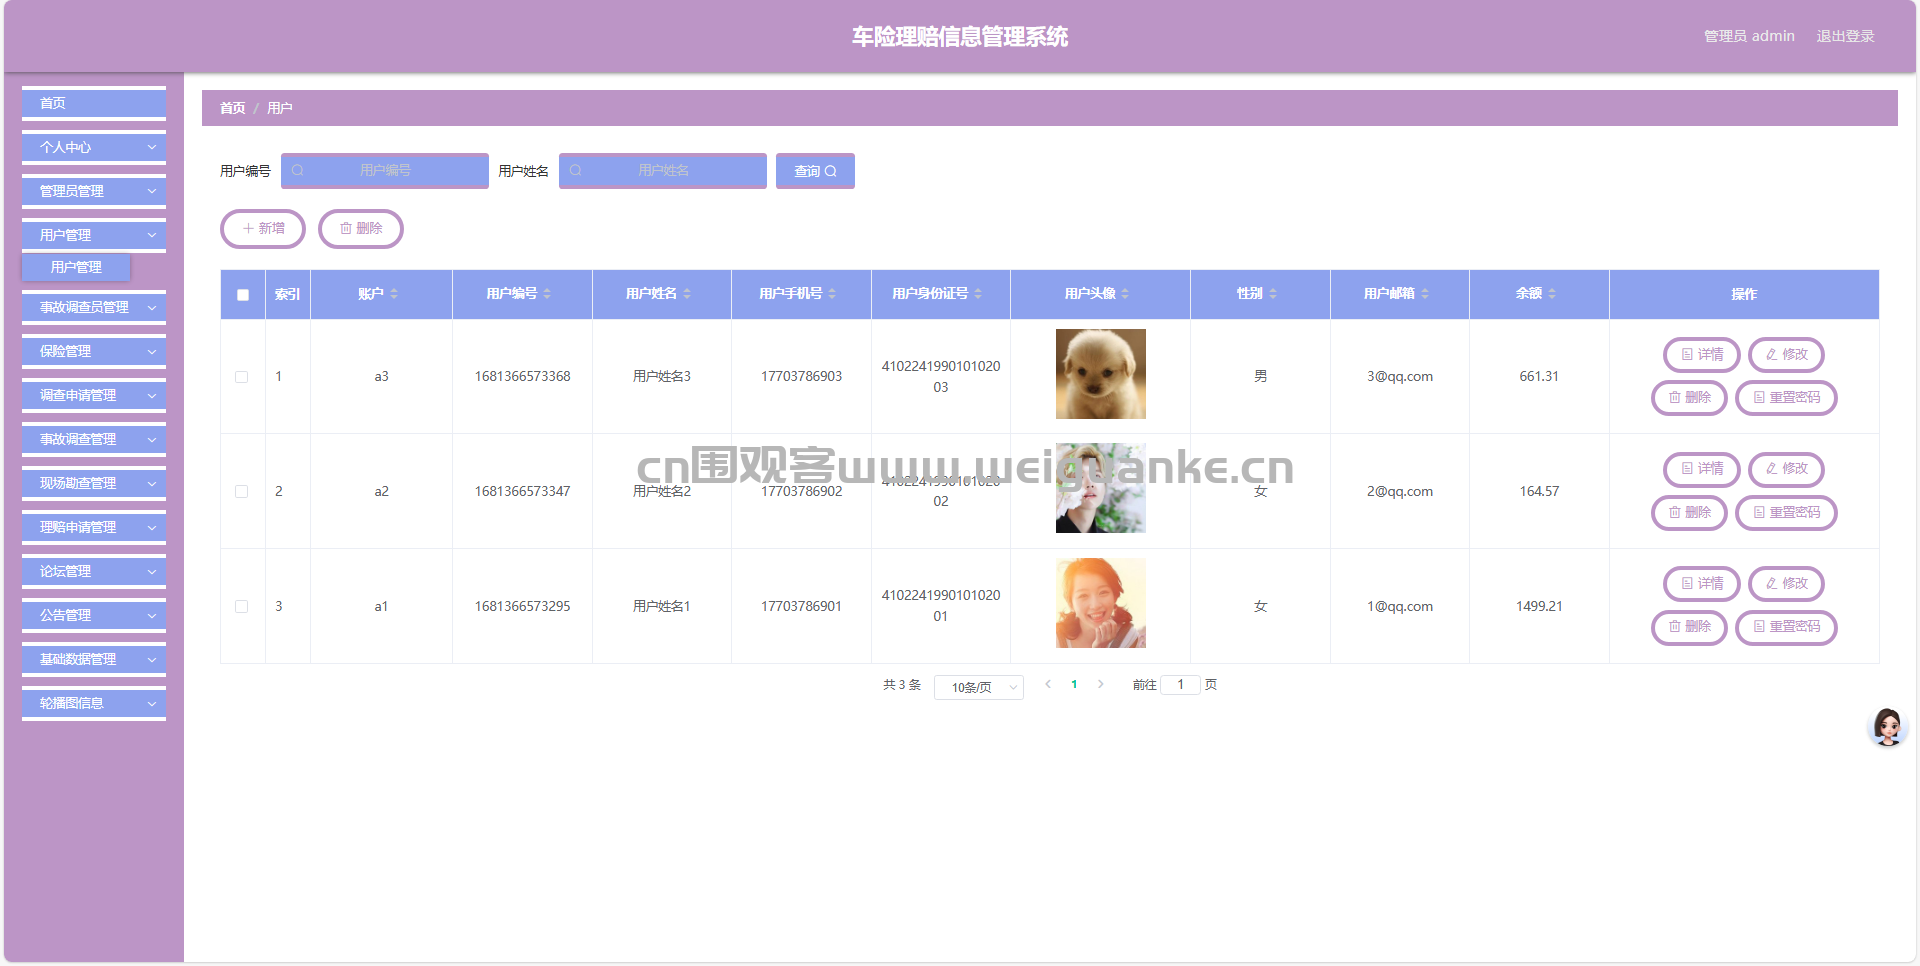This screenshot has width=1920, height=966.
Task: Check the row checkbox for a2
Action: pos(241,492)
